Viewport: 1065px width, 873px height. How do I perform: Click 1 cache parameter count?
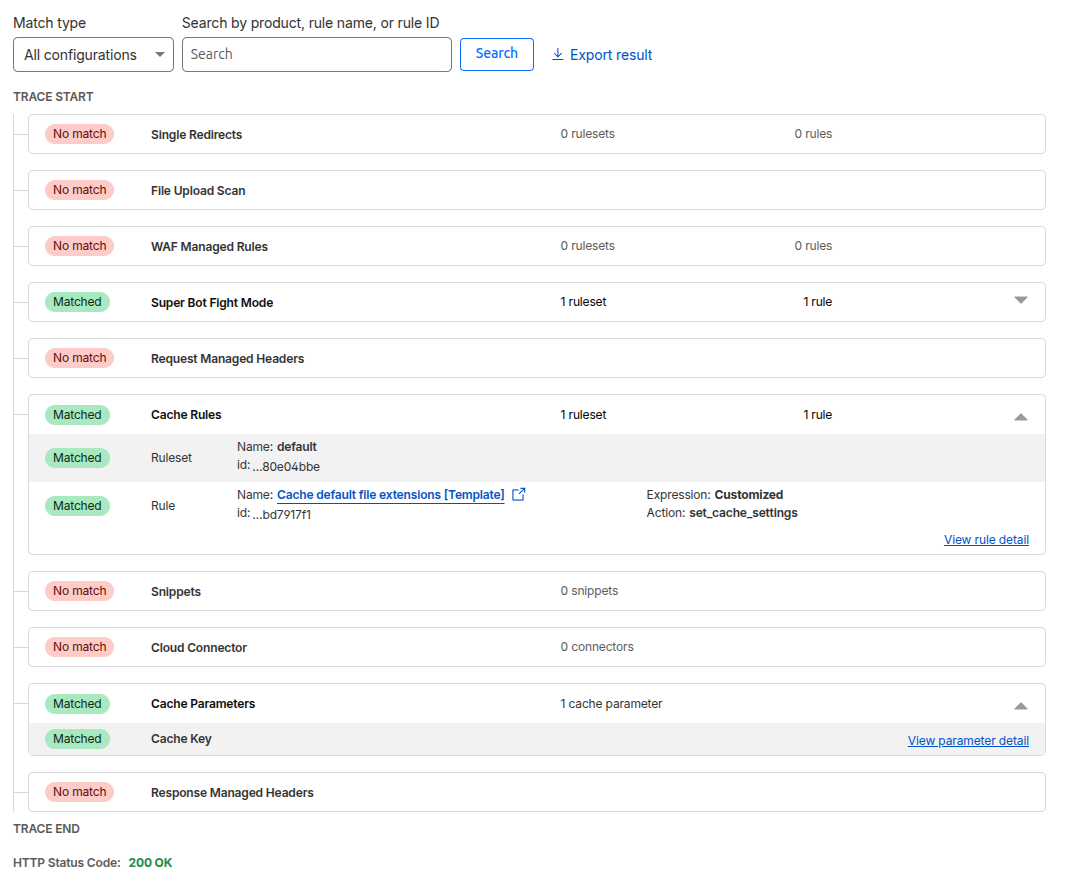(x=611, y=704)
